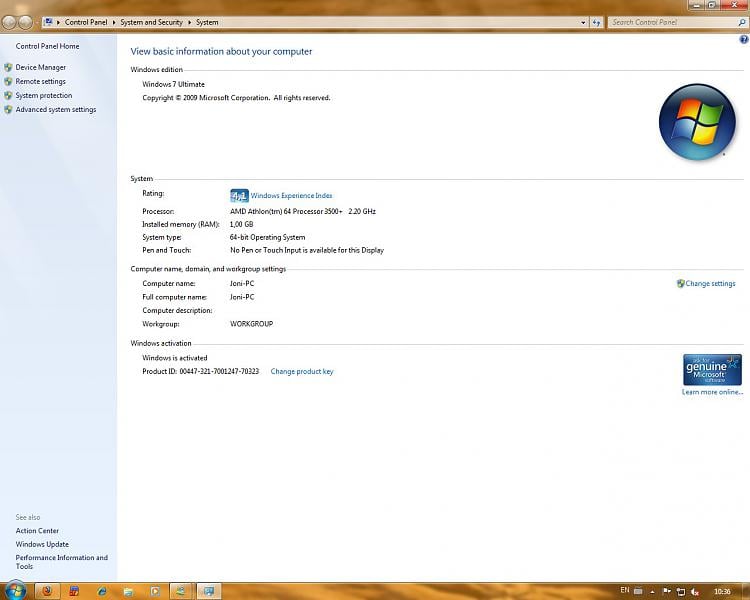
Task: Click the Control Panel icon in address bar
Action: click(x=48, y=22)
